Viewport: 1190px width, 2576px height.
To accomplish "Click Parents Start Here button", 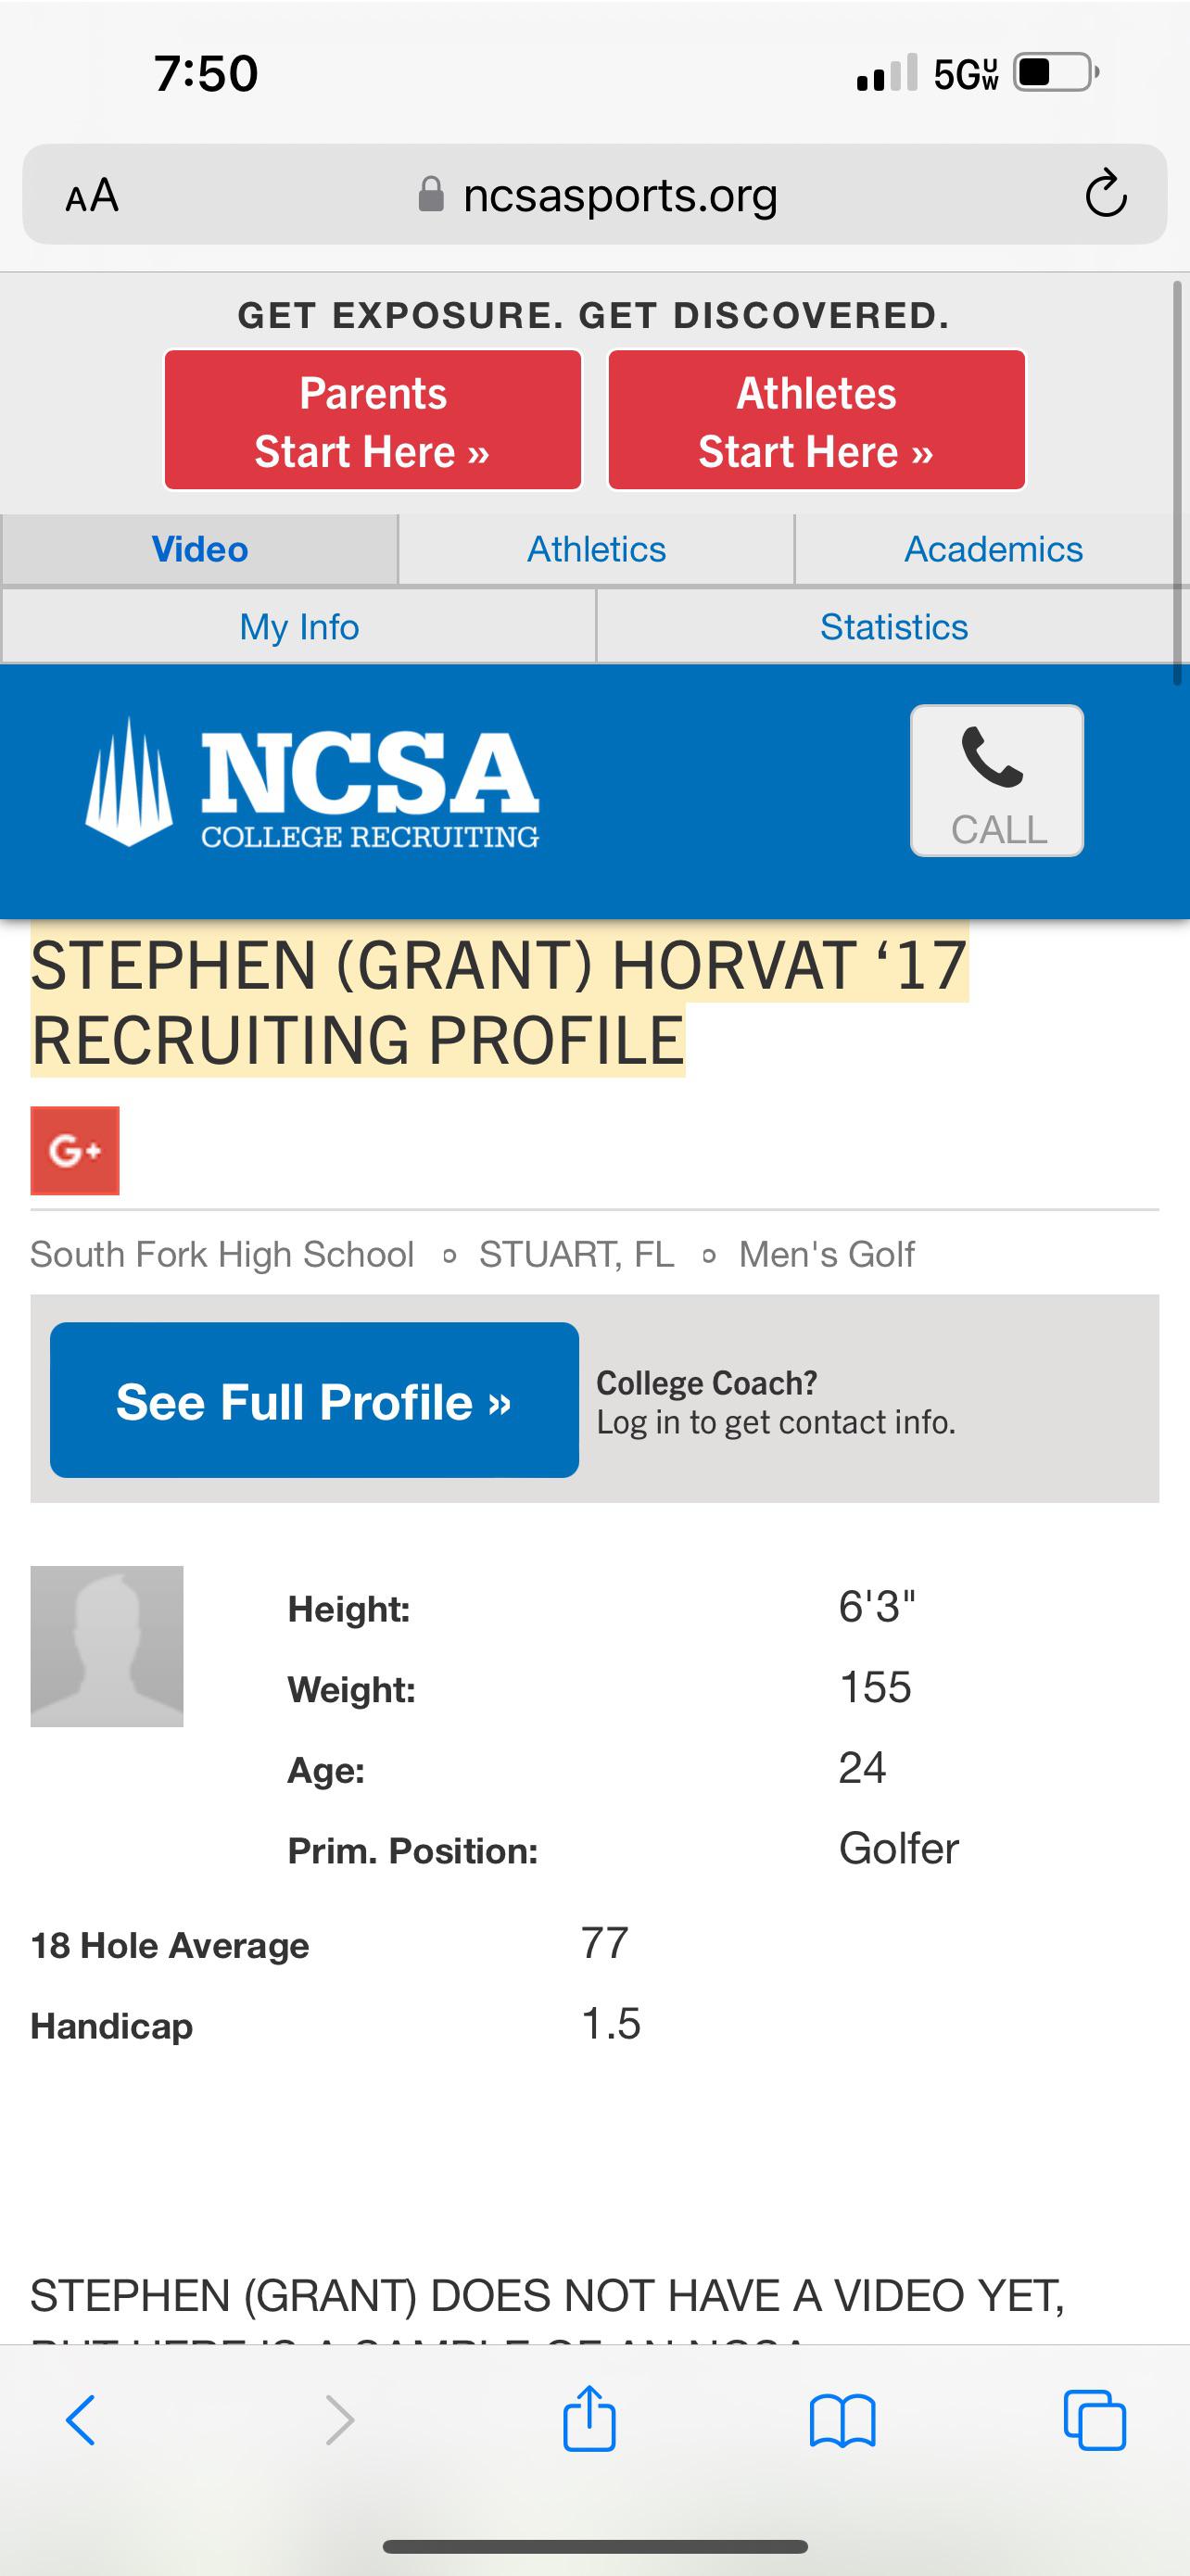I will click(373, 421).
